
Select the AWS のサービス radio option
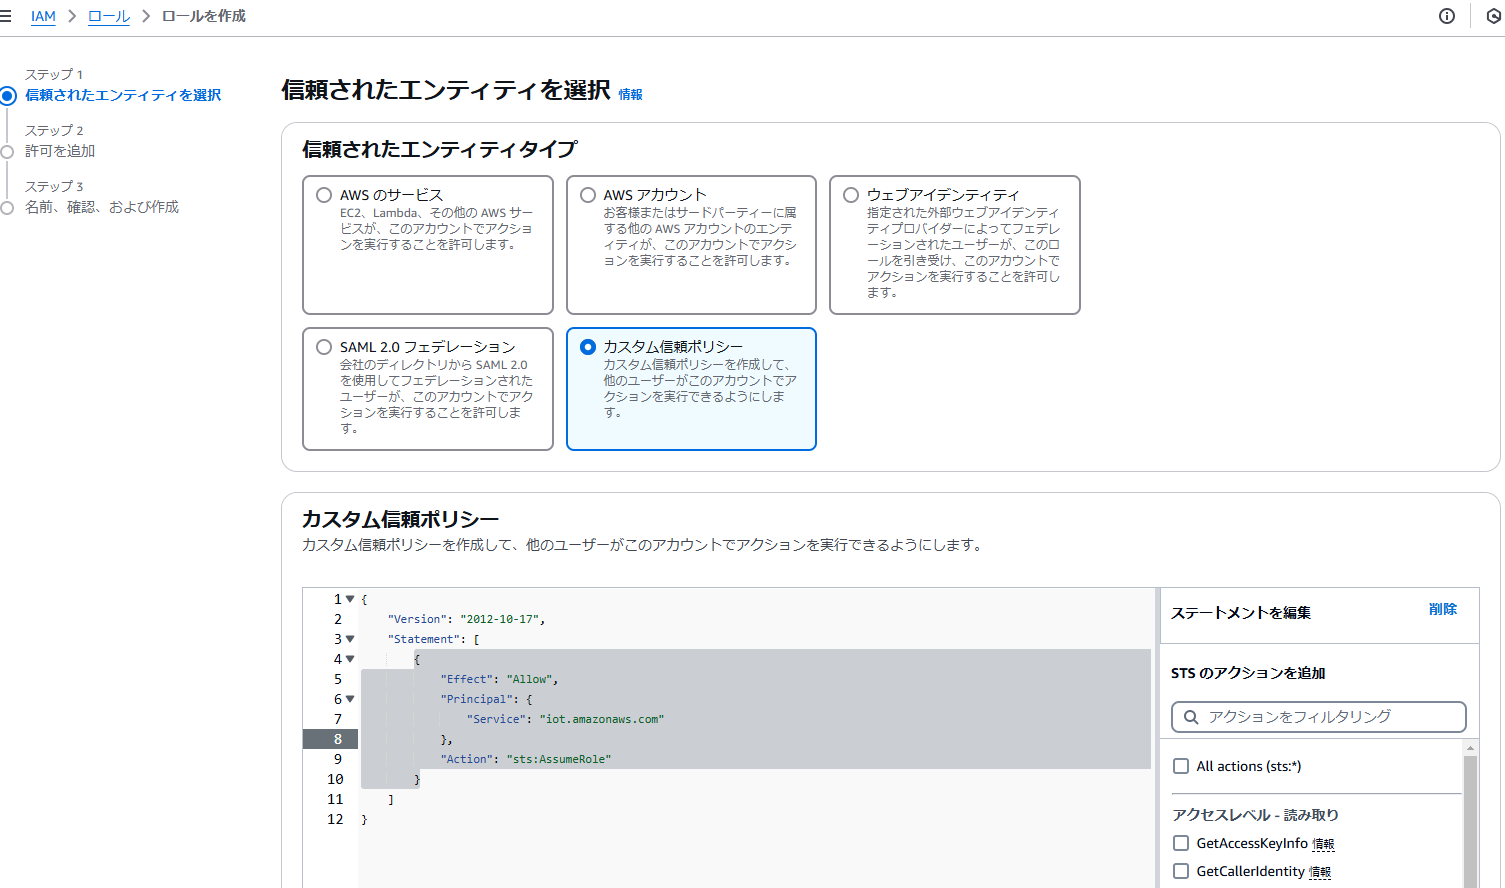point(324,195)
